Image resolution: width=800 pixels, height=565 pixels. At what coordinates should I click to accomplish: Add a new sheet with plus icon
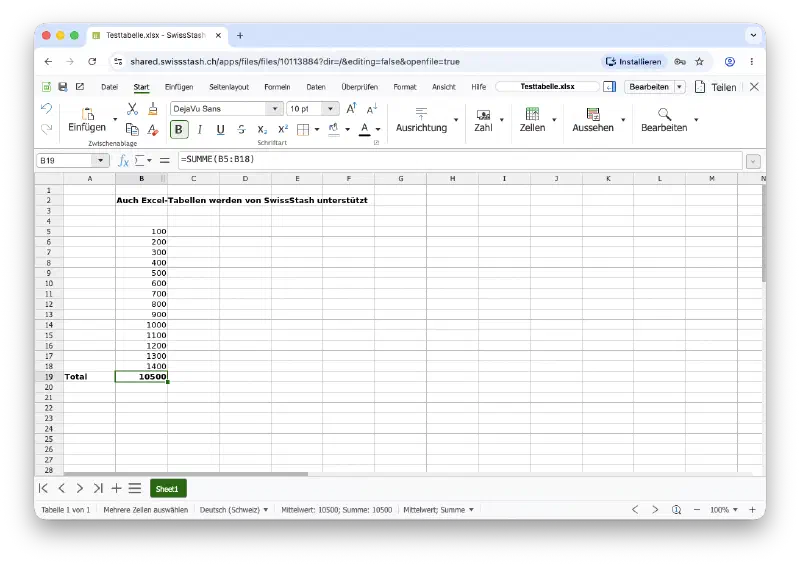[116, 488]
